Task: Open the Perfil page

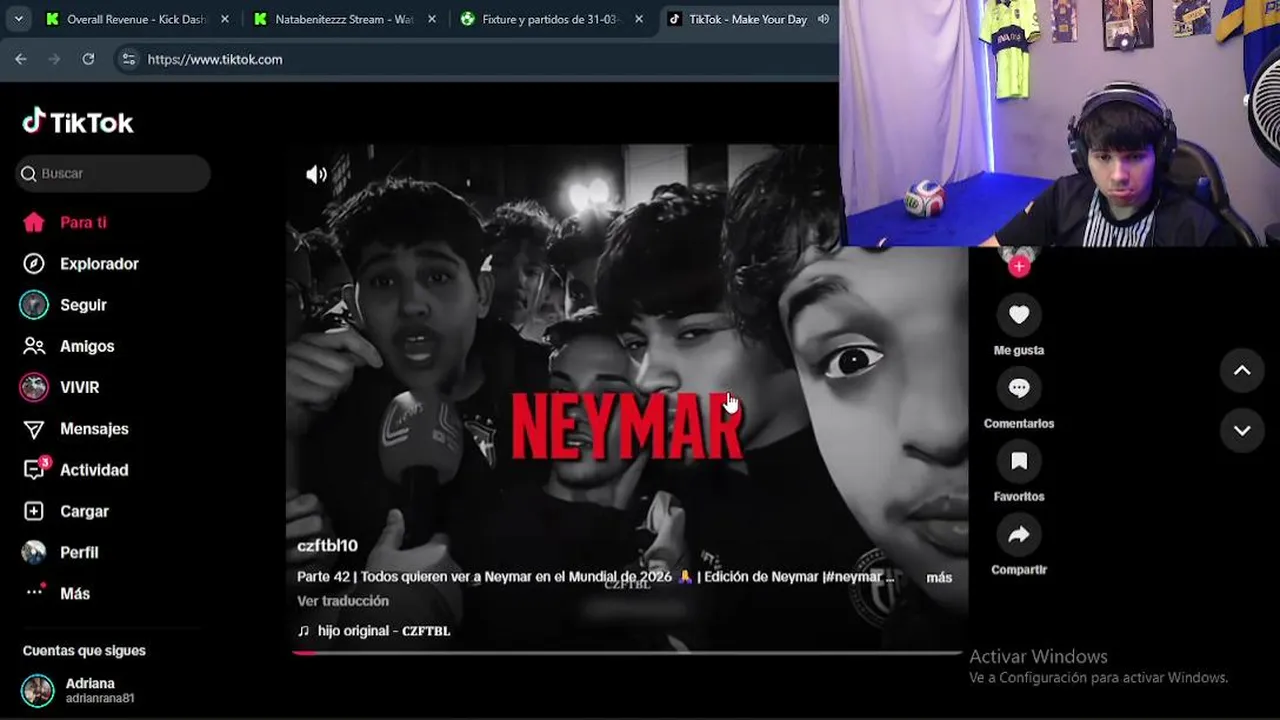Action: [61, 552]
